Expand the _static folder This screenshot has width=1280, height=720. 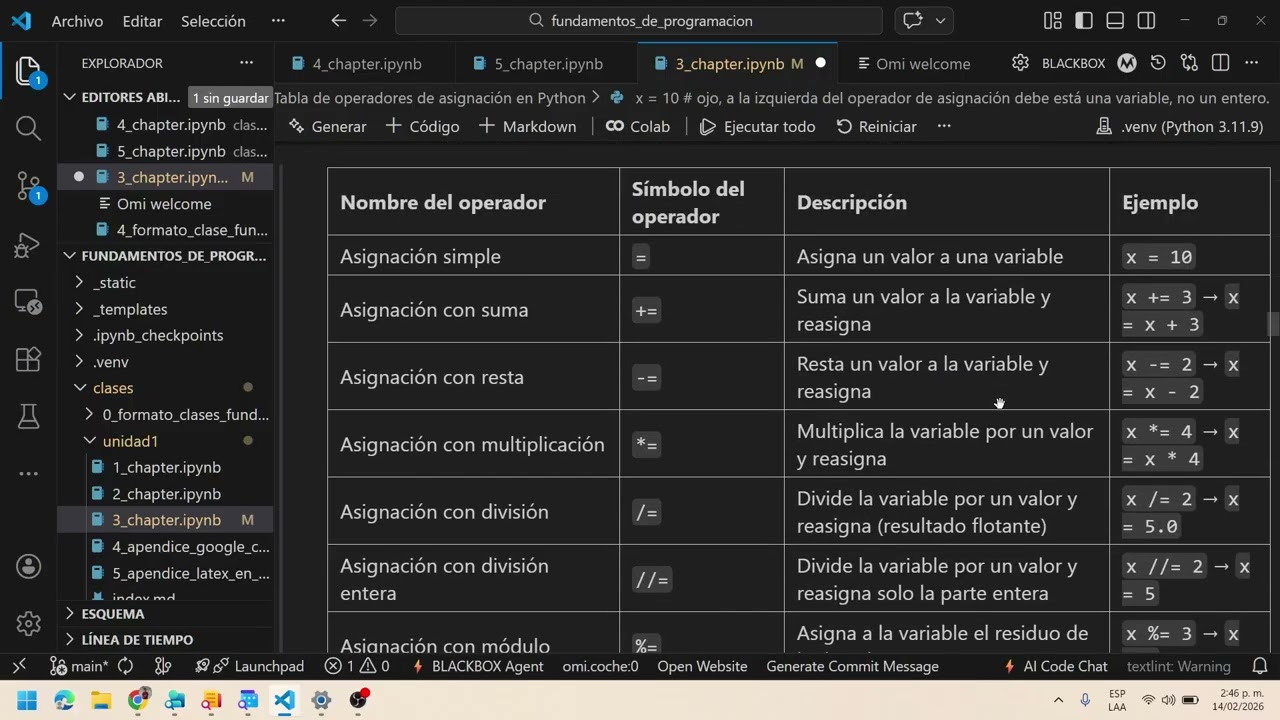pyautogui.click(x=165, y=282)
